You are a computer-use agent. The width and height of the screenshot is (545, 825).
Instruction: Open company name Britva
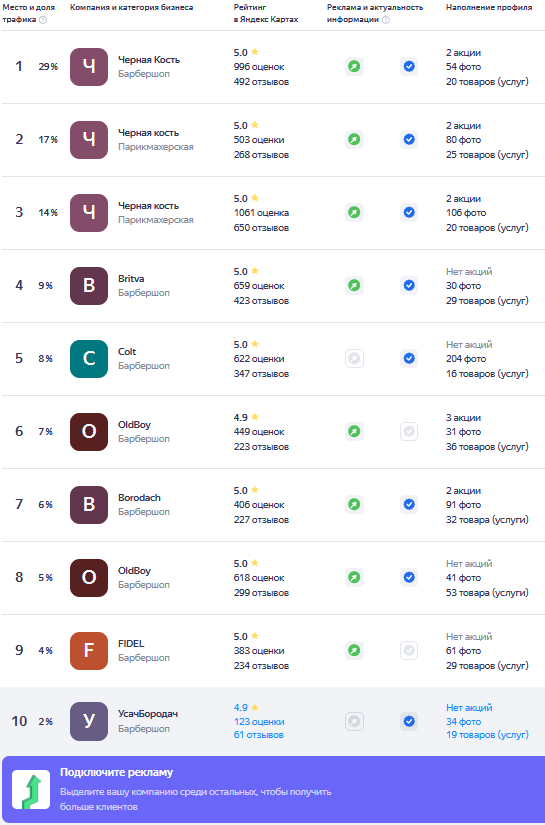point(131,279)
